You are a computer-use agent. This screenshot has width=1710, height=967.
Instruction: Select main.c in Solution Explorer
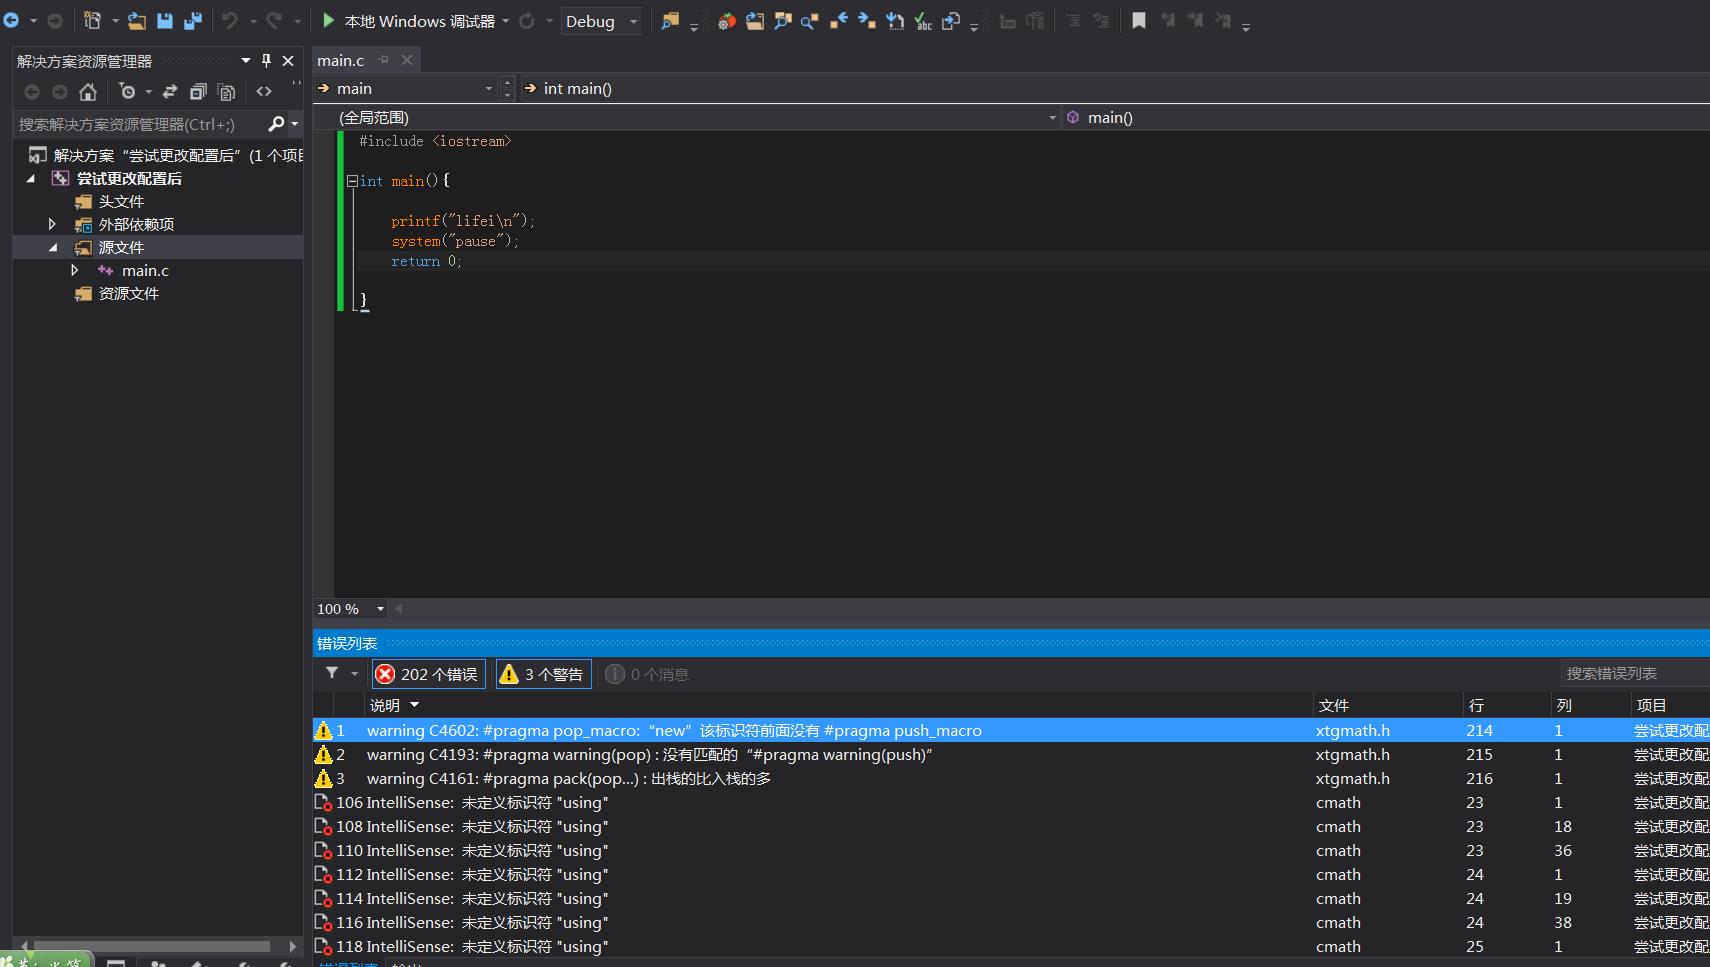pyautogui.click(x=145, y=271)
